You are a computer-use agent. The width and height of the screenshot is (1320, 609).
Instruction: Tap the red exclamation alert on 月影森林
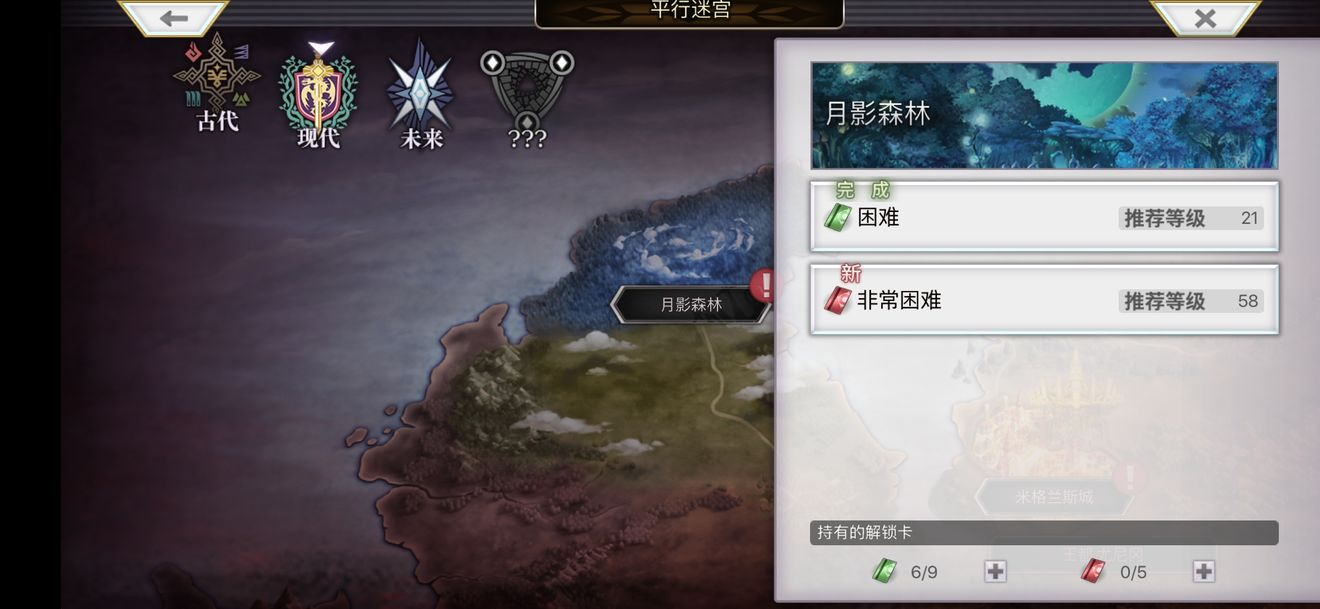click(764, 285)
